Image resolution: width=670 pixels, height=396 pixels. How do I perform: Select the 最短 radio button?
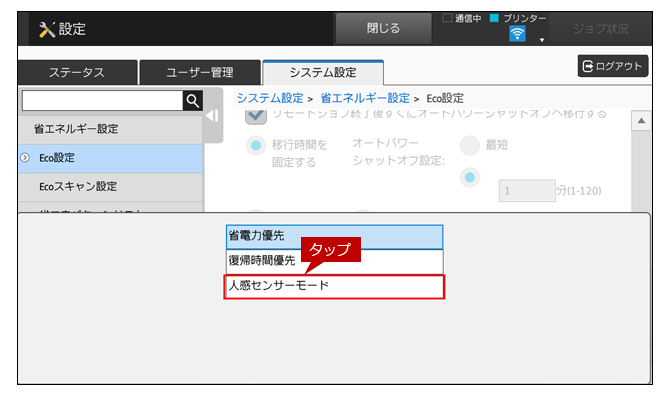(470, 145)
